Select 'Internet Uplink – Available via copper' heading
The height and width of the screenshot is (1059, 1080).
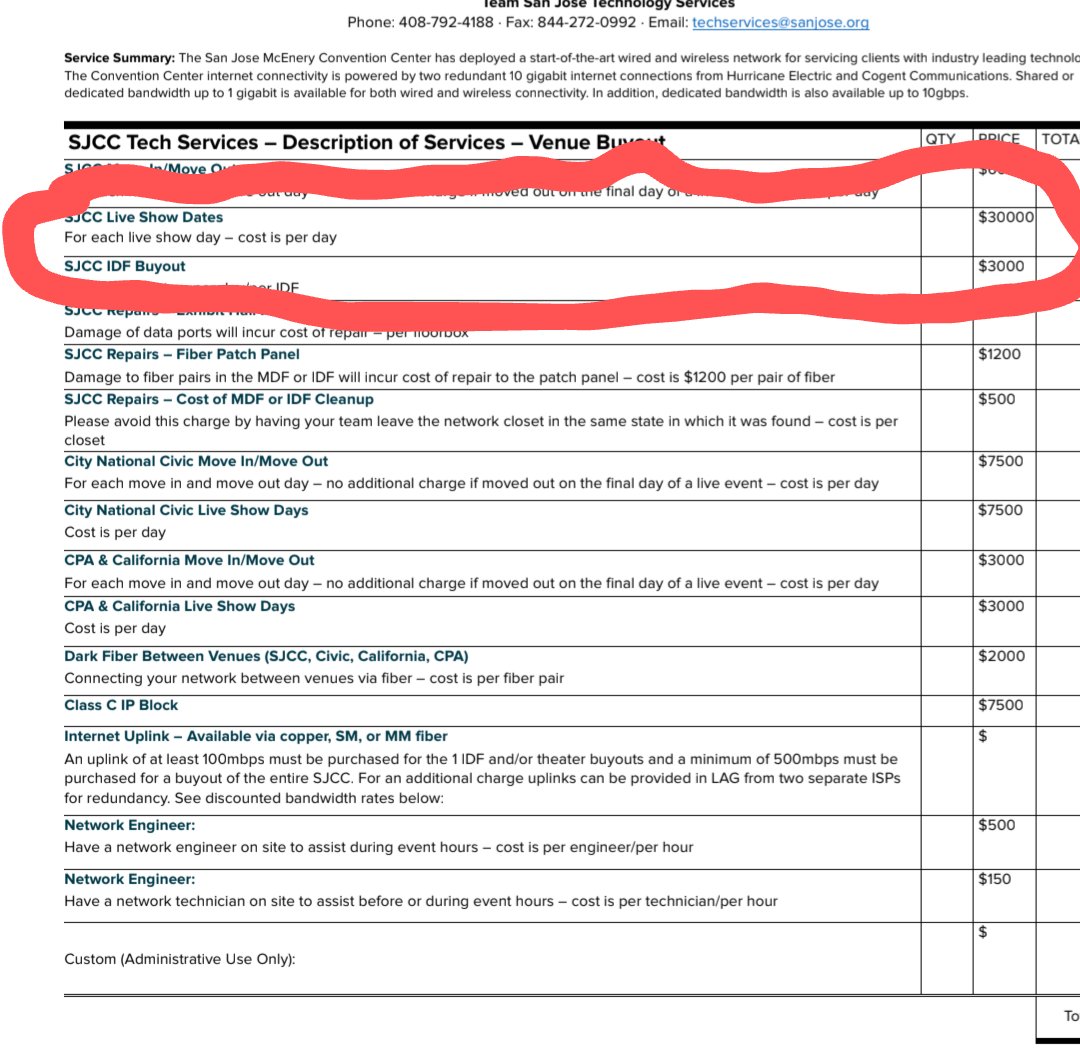tap(256, 736)
